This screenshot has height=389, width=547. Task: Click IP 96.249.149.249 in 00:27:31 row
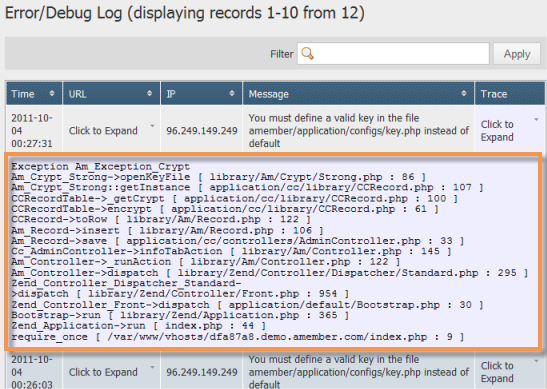[202, 131]
